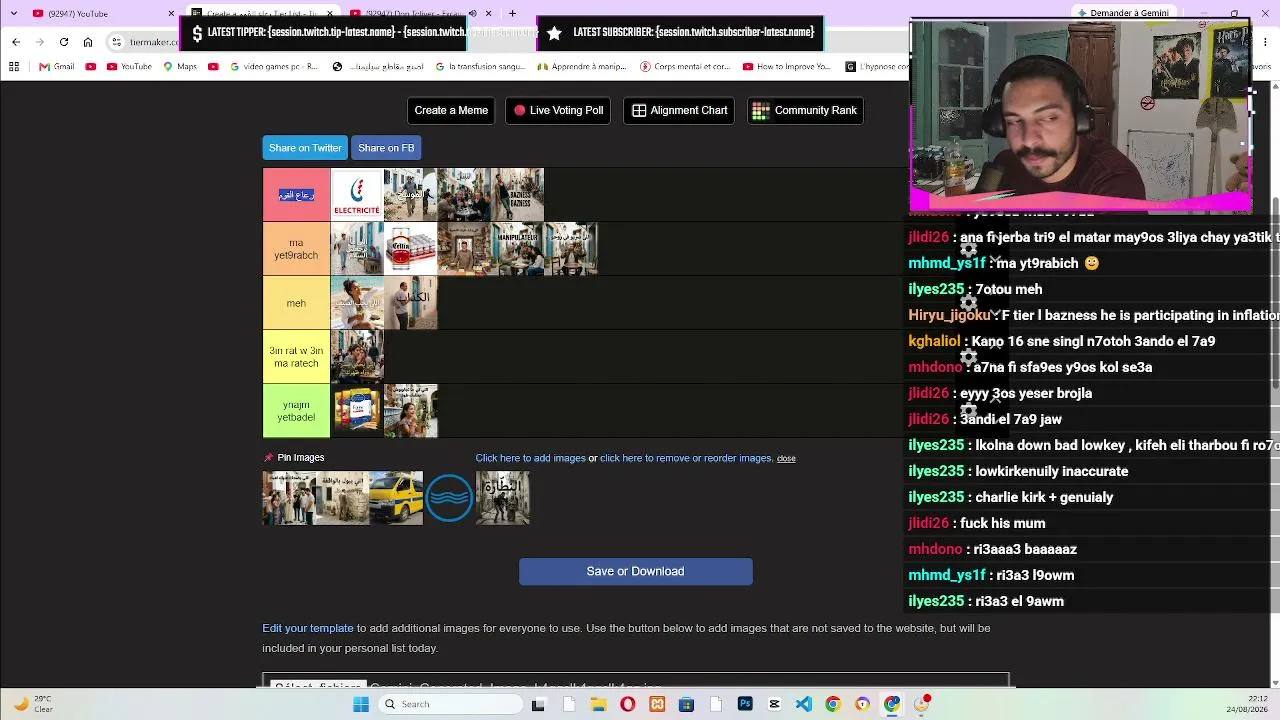Select the BAZNESS image in the top tier
This screenshot has height=720, width=1280.
pyautogui.click(x=518, y=195)
